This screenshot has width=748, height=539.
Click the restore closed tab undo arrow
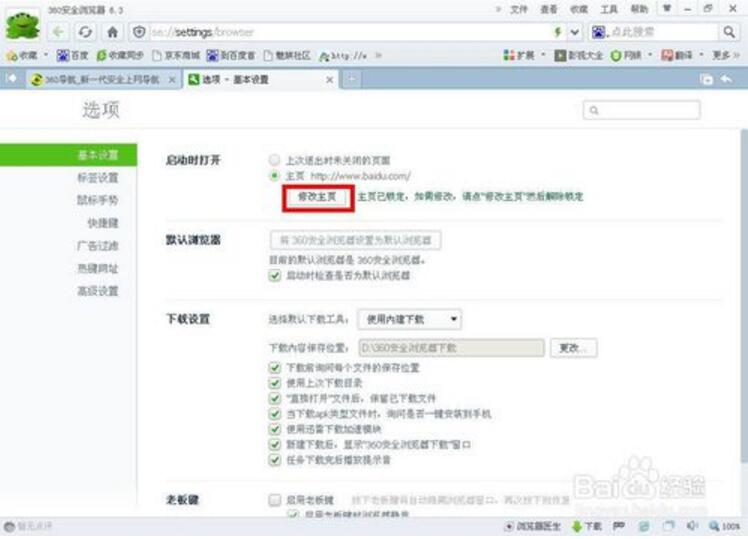pyautogui.click(x=727, y=79)
